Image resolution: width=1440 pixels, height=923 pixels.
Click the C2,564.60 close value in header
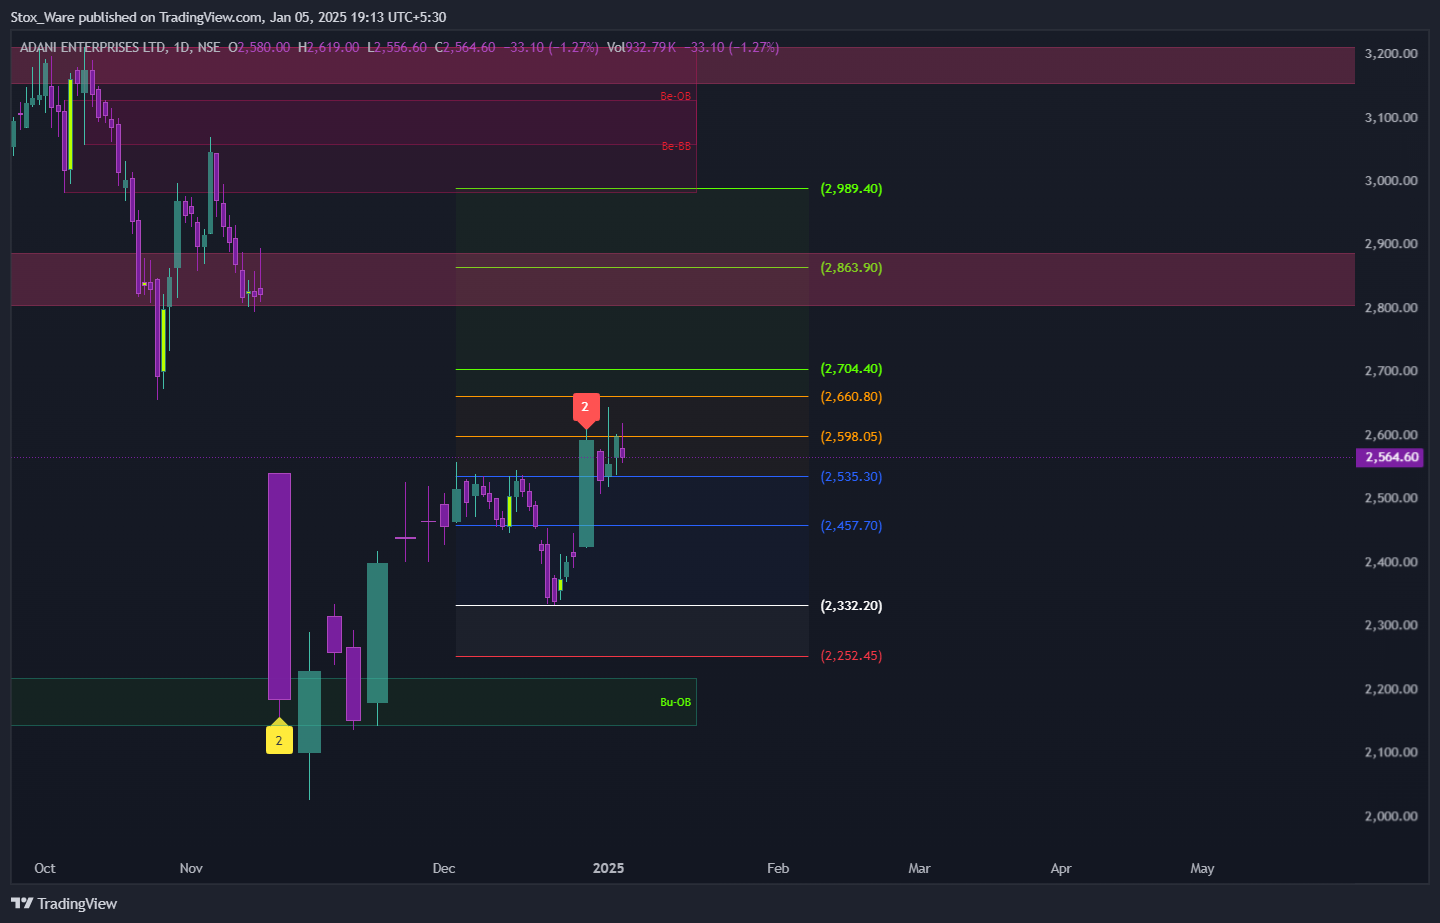point(465,47)
